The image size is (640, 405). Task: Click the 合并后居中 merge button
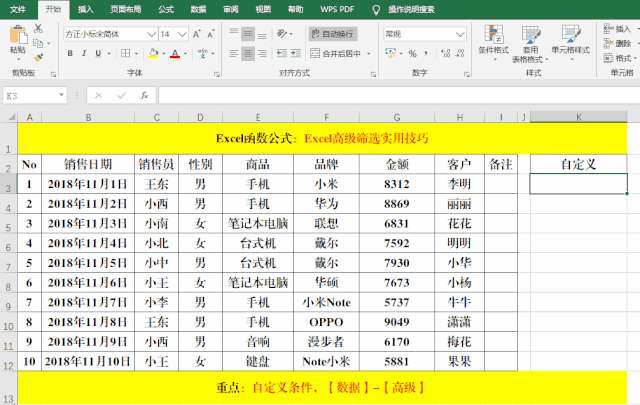pyautogui.click(x=336, y=53)
